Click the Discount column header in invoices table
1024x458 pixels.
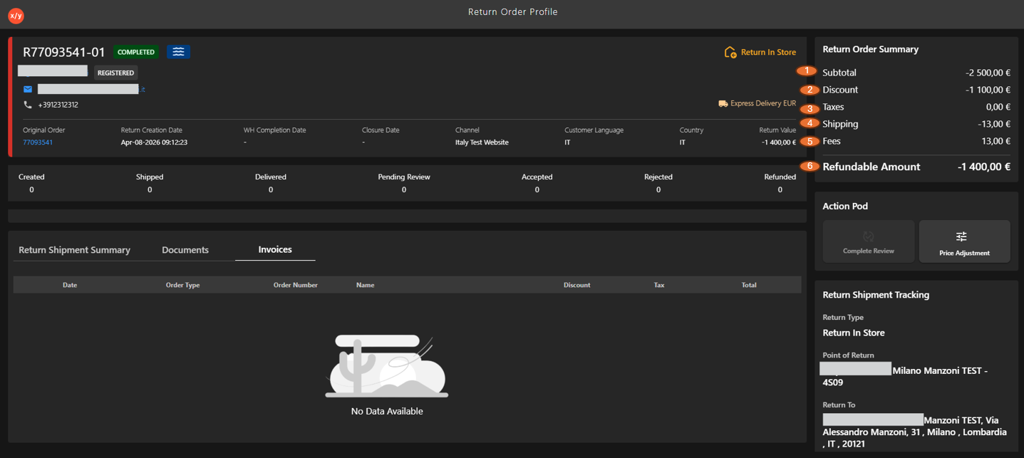click(x=577, y=285)
